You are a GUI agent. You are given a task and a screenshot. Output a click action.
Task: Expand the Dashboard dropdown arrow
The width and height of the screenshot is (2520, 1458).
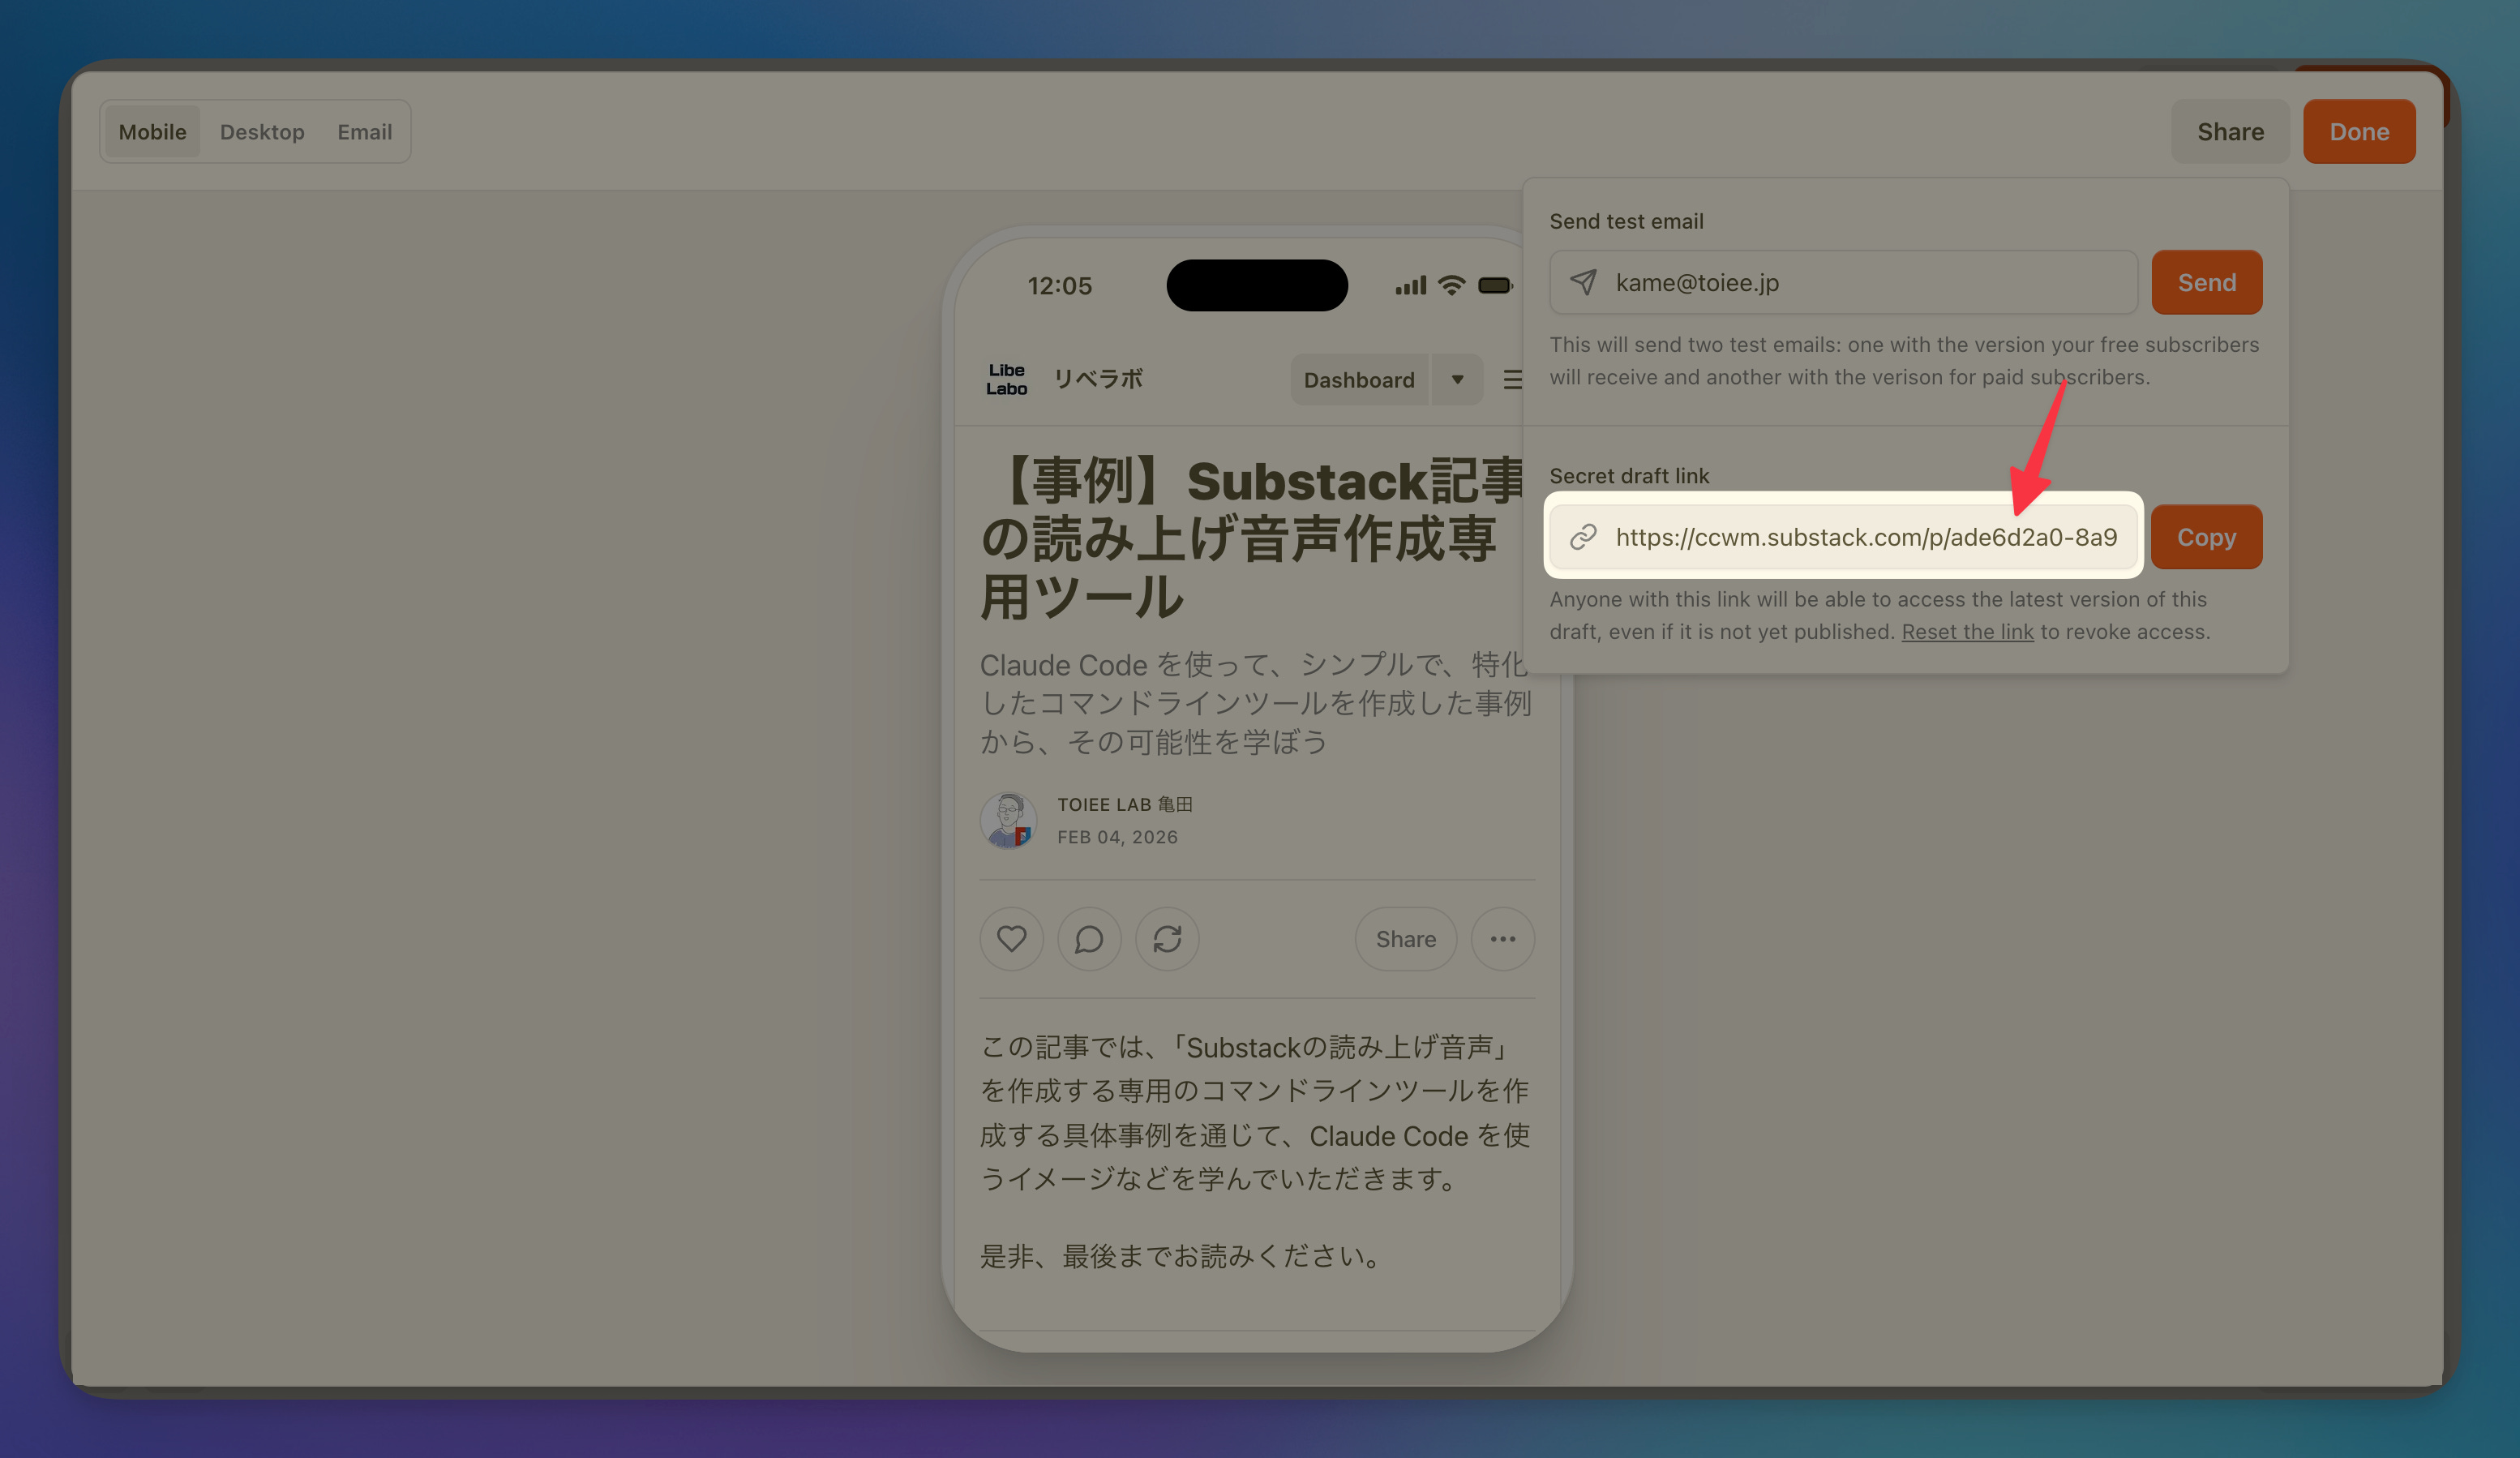click(x=1457, y=380)
